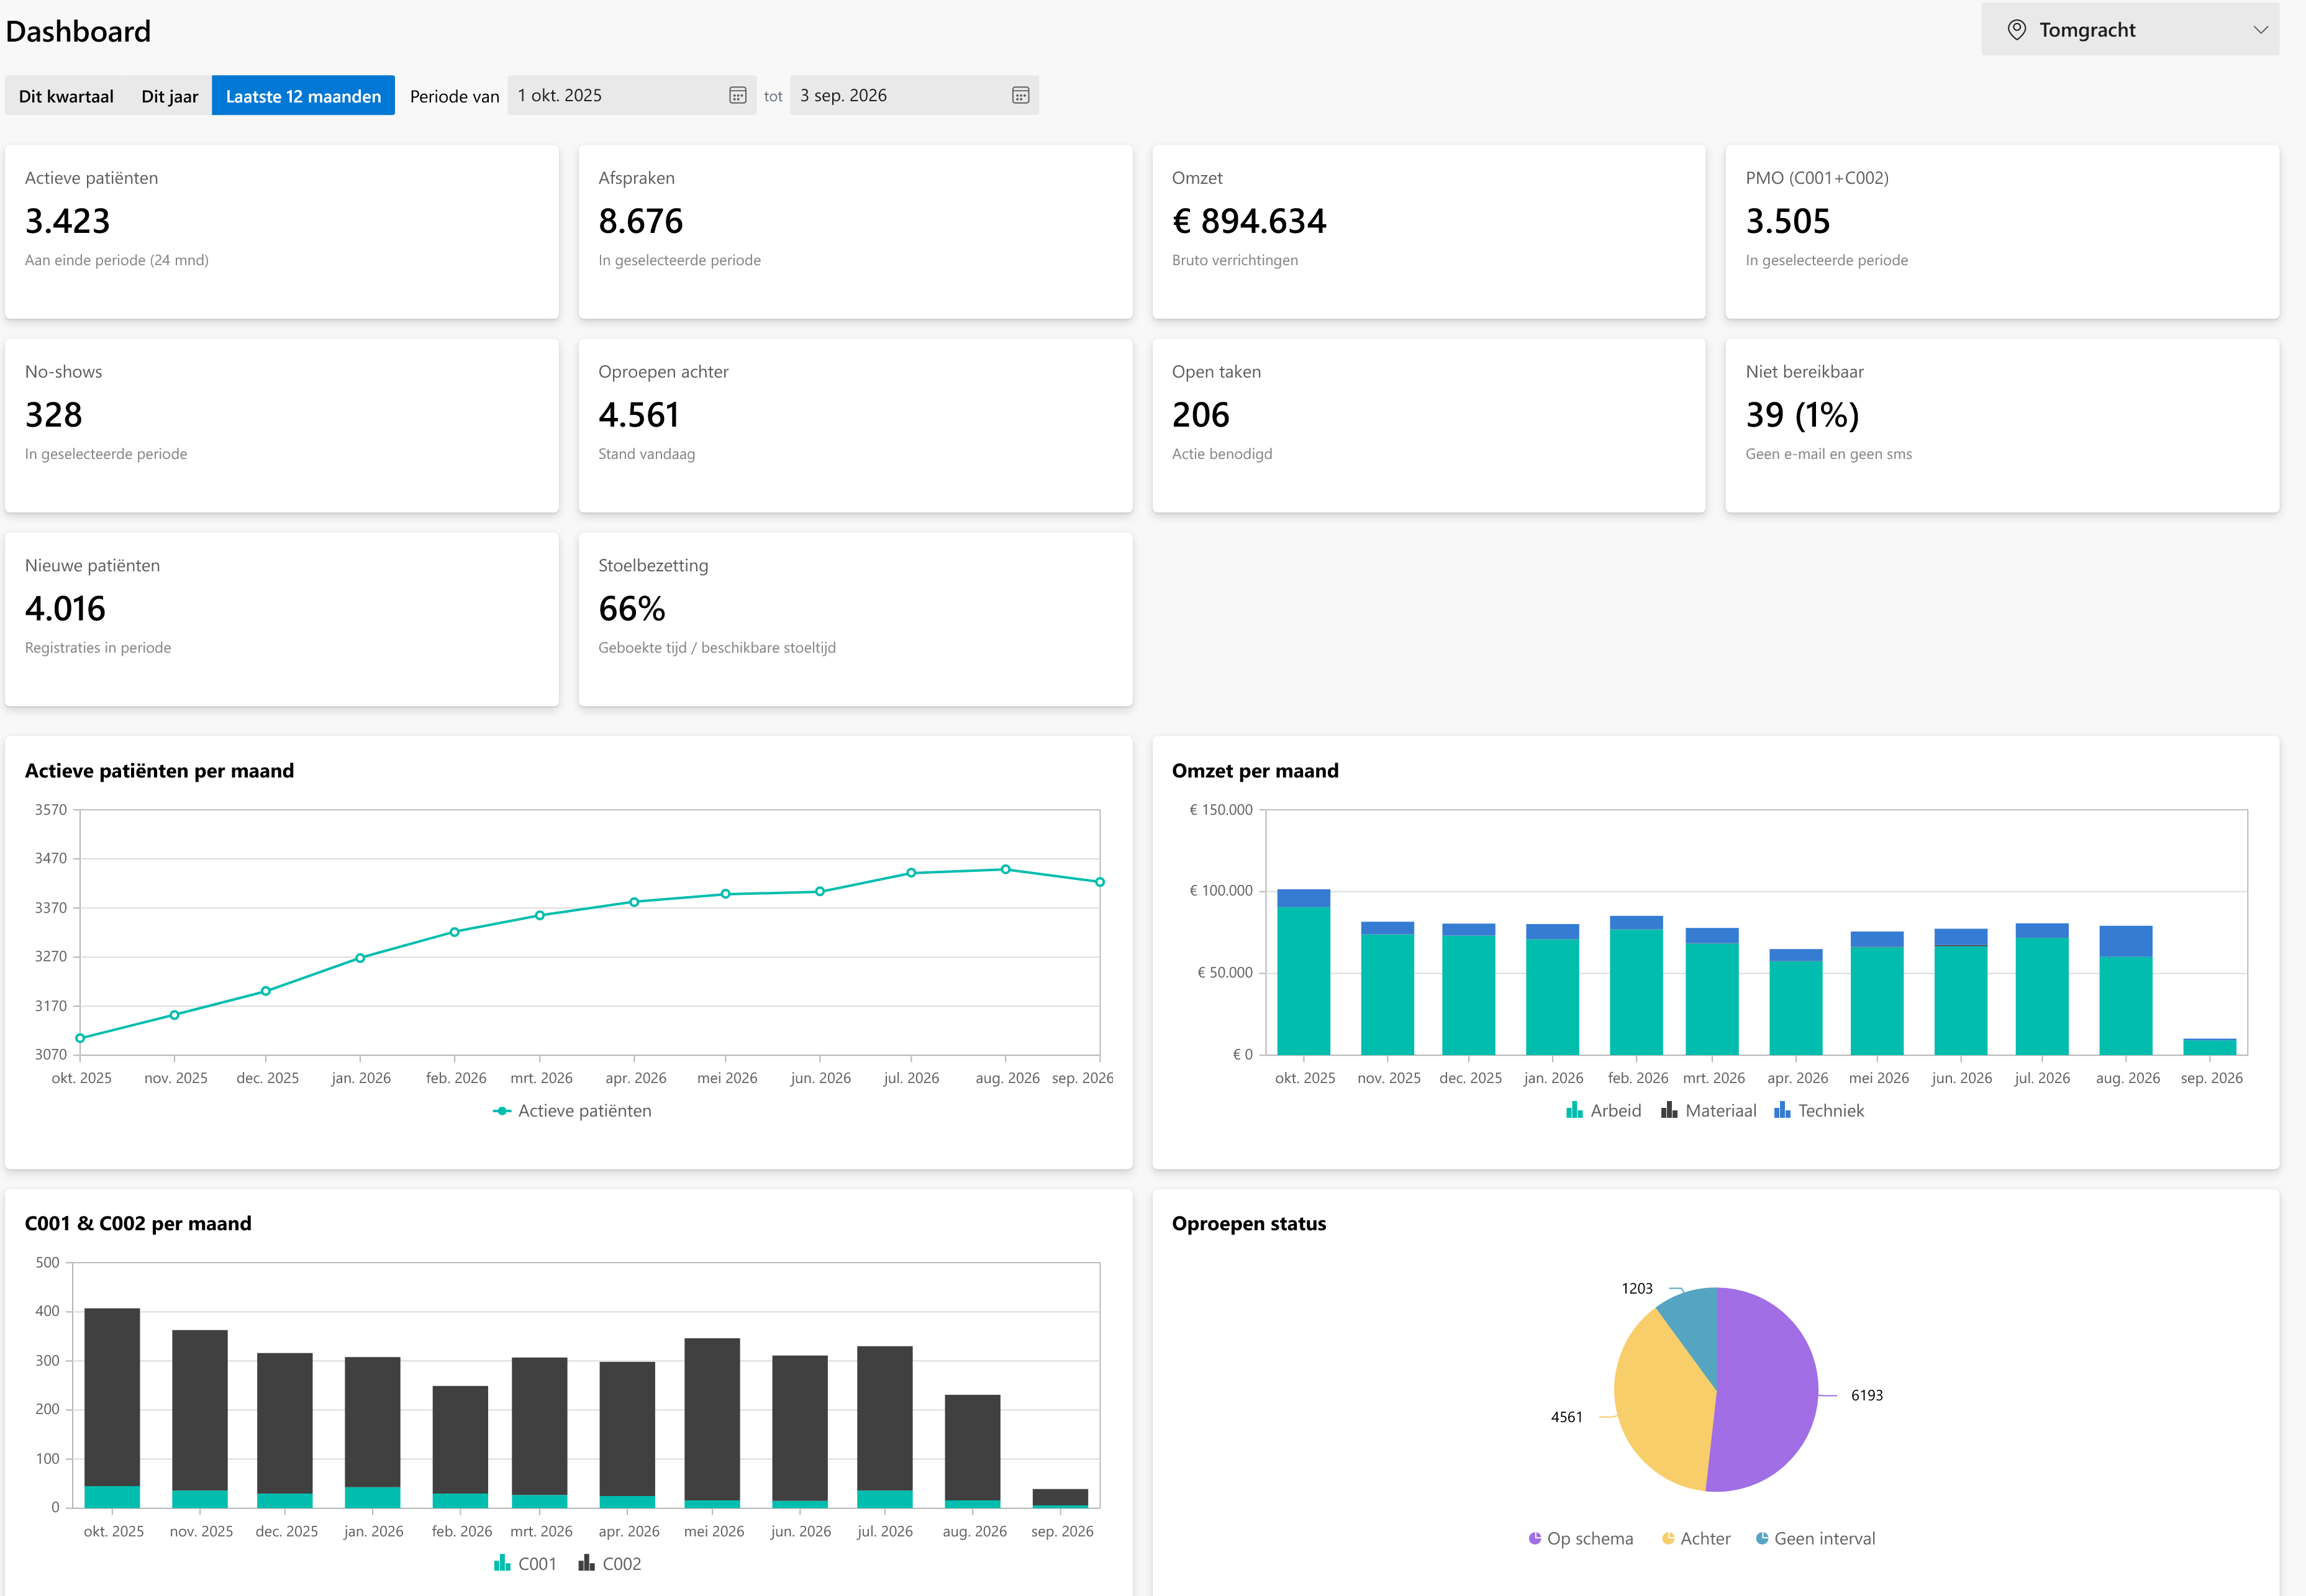Click the 6193 pie value label

point(1867,1395)
